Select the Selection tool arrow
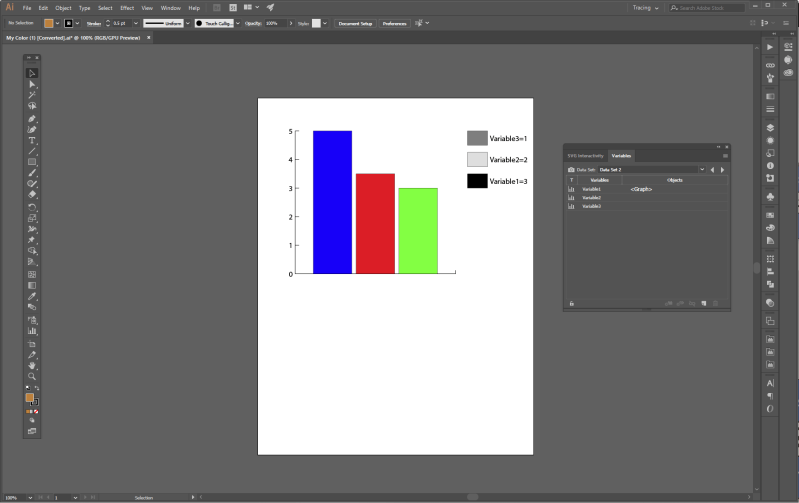Viewport: 799px width, 503px height. [x=32, y=73]
